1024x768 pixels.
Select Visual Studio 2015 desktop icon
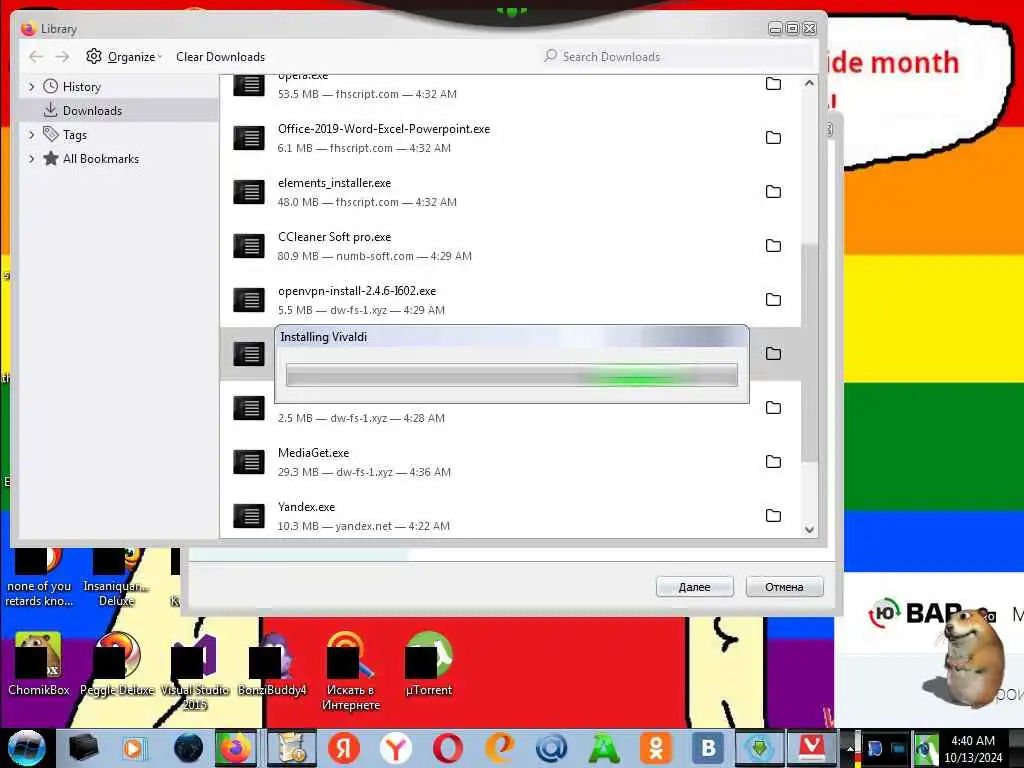[x=195, y=671]
